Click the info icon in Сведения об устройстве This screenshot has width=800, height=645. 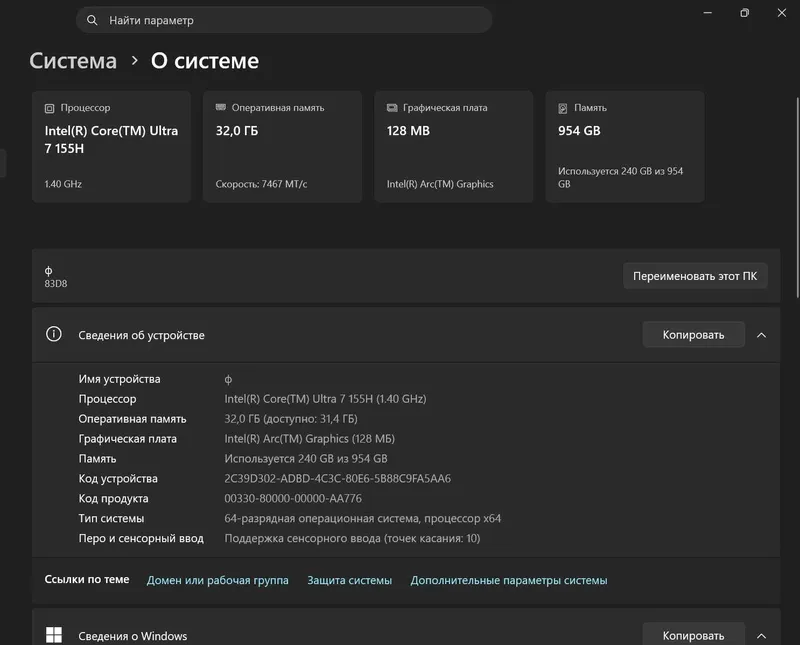(x=54, y=334)
